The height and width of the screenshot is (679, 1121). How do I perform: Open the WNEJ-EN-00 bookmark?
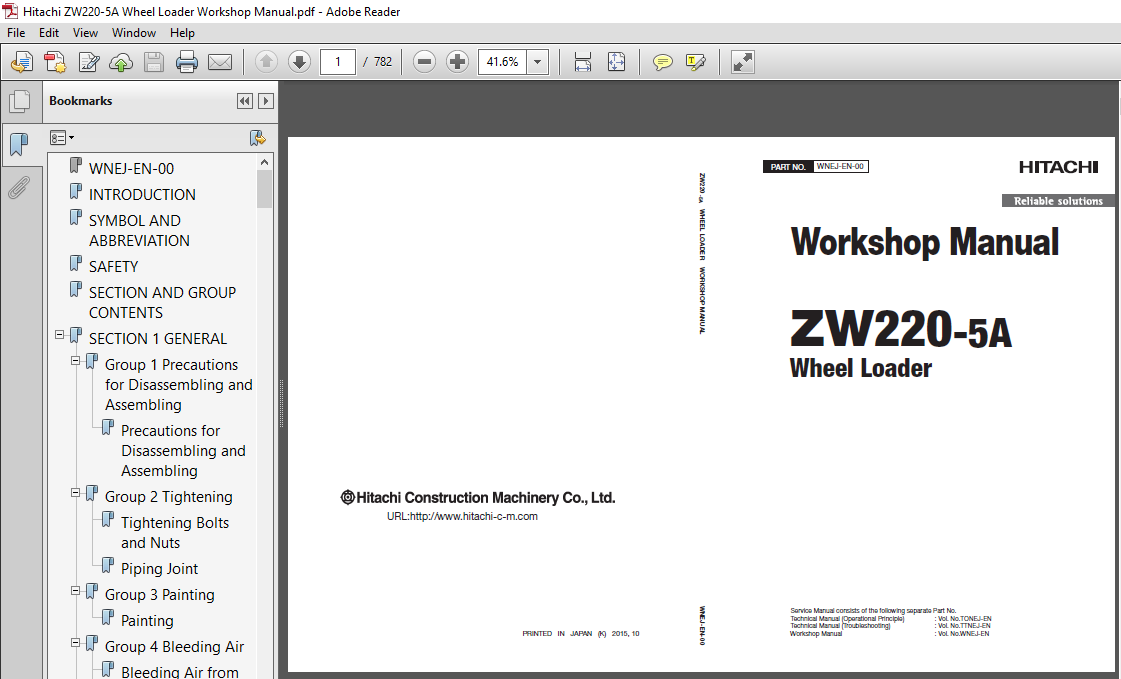(x=132, y=169)
